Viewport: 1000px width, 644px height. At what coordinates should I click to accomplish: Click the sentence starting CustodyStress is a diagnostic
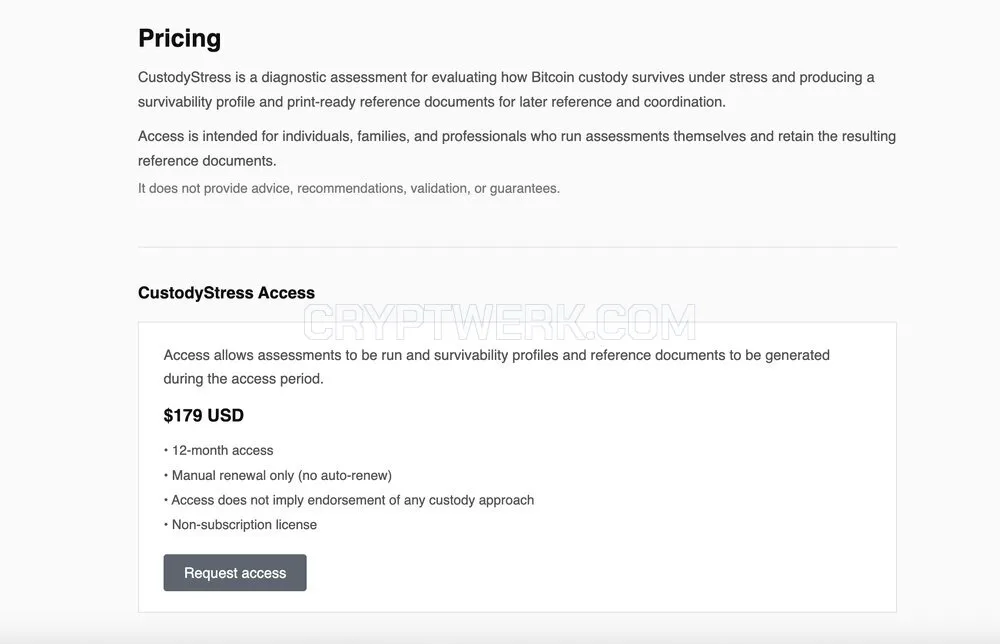(x=506, y=89)
